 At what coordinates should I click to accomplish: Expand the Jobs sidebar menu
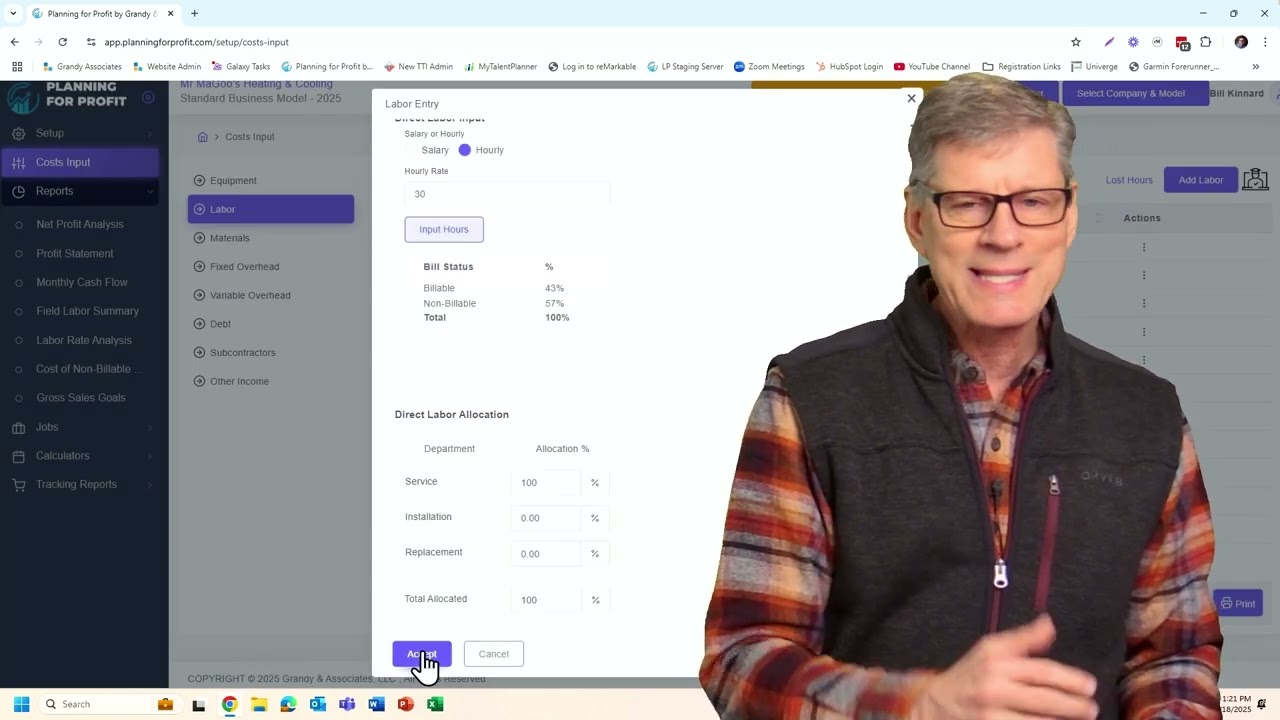[x=82, y=427]
